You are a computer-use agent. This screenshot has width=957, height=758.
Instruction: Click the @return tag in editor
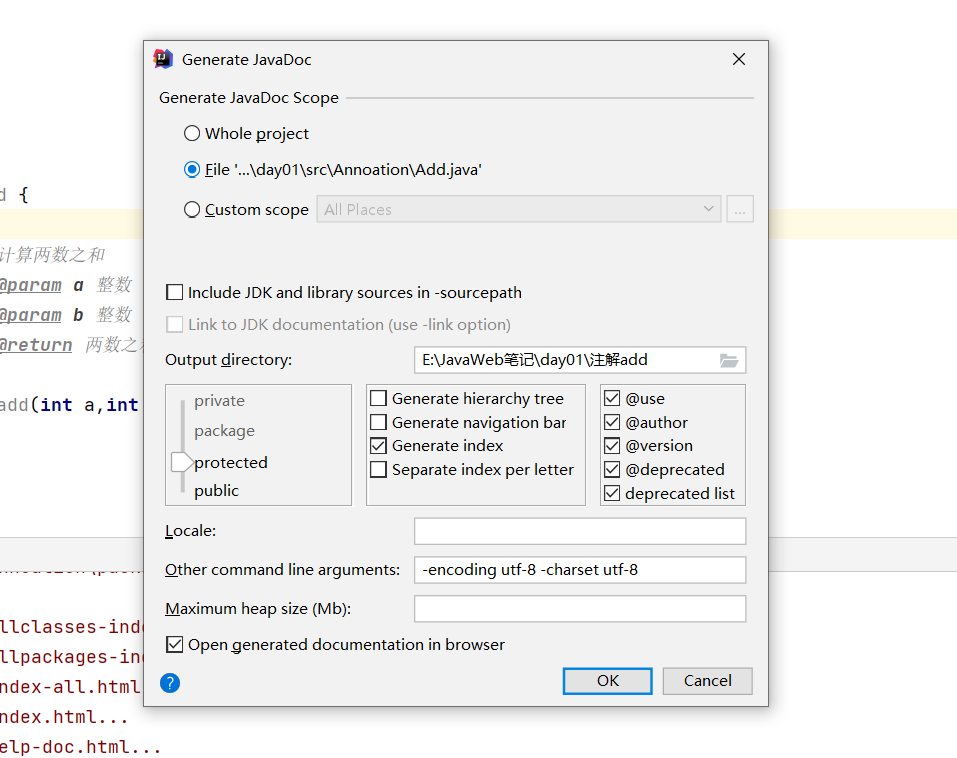36,345
